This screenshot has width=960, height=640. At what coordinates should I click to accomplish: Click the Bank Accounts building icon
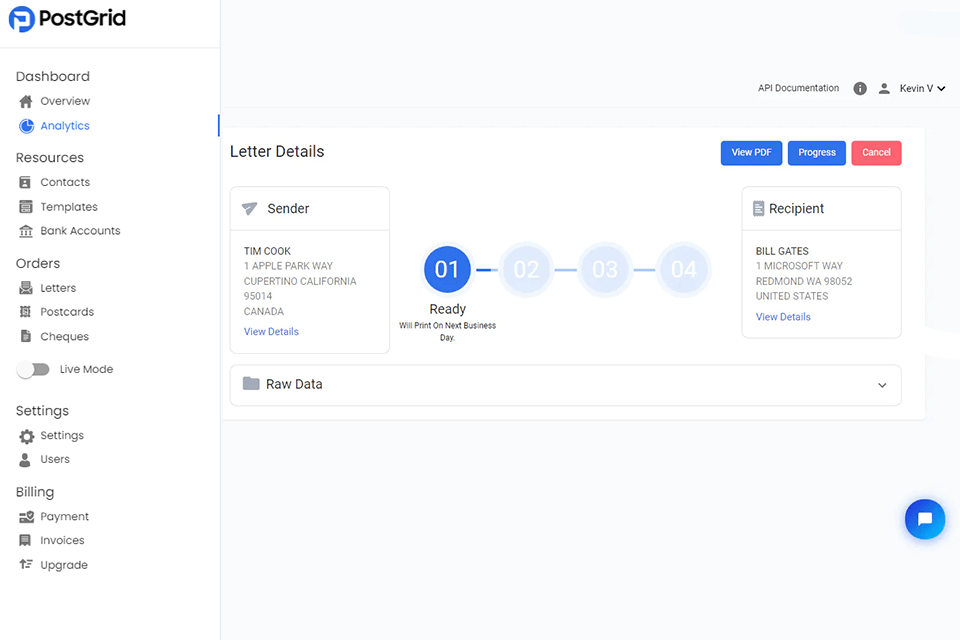coord(26,231)
